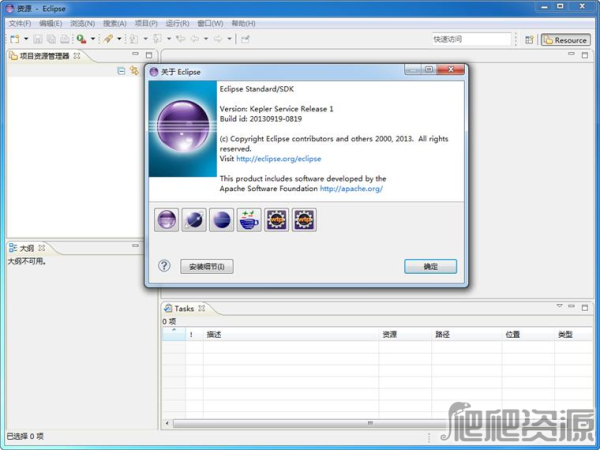Toggle the Resource perspective button

[565, 40]
